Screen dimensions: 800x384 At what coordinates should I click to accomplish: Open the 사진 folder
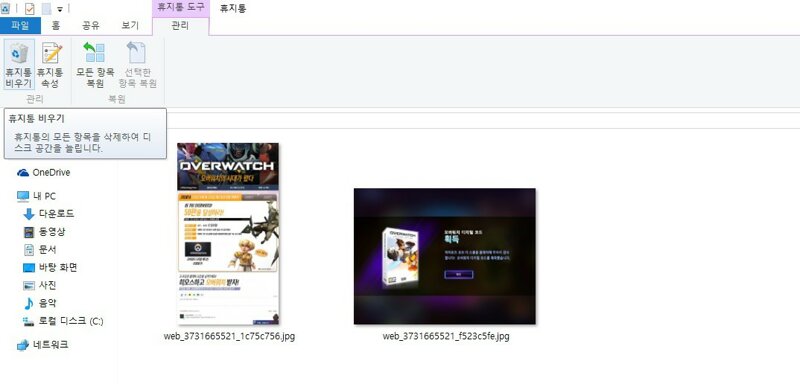pyautogui.click(x=40, y=285)
